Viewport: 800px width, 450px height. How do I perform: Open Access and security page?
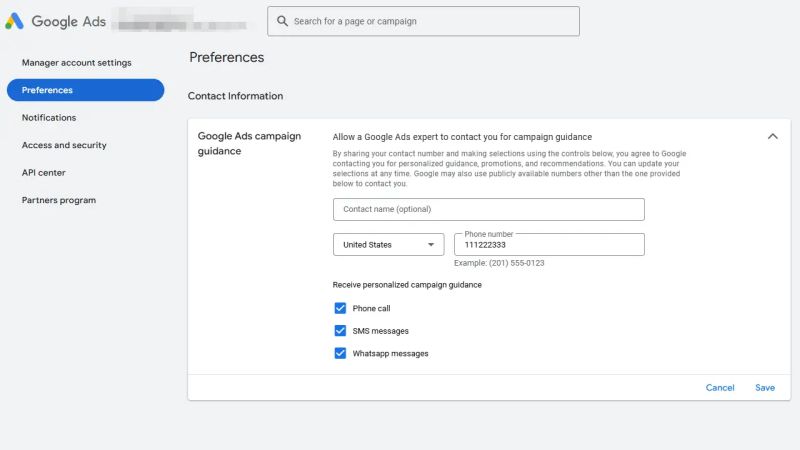point(64,145)
